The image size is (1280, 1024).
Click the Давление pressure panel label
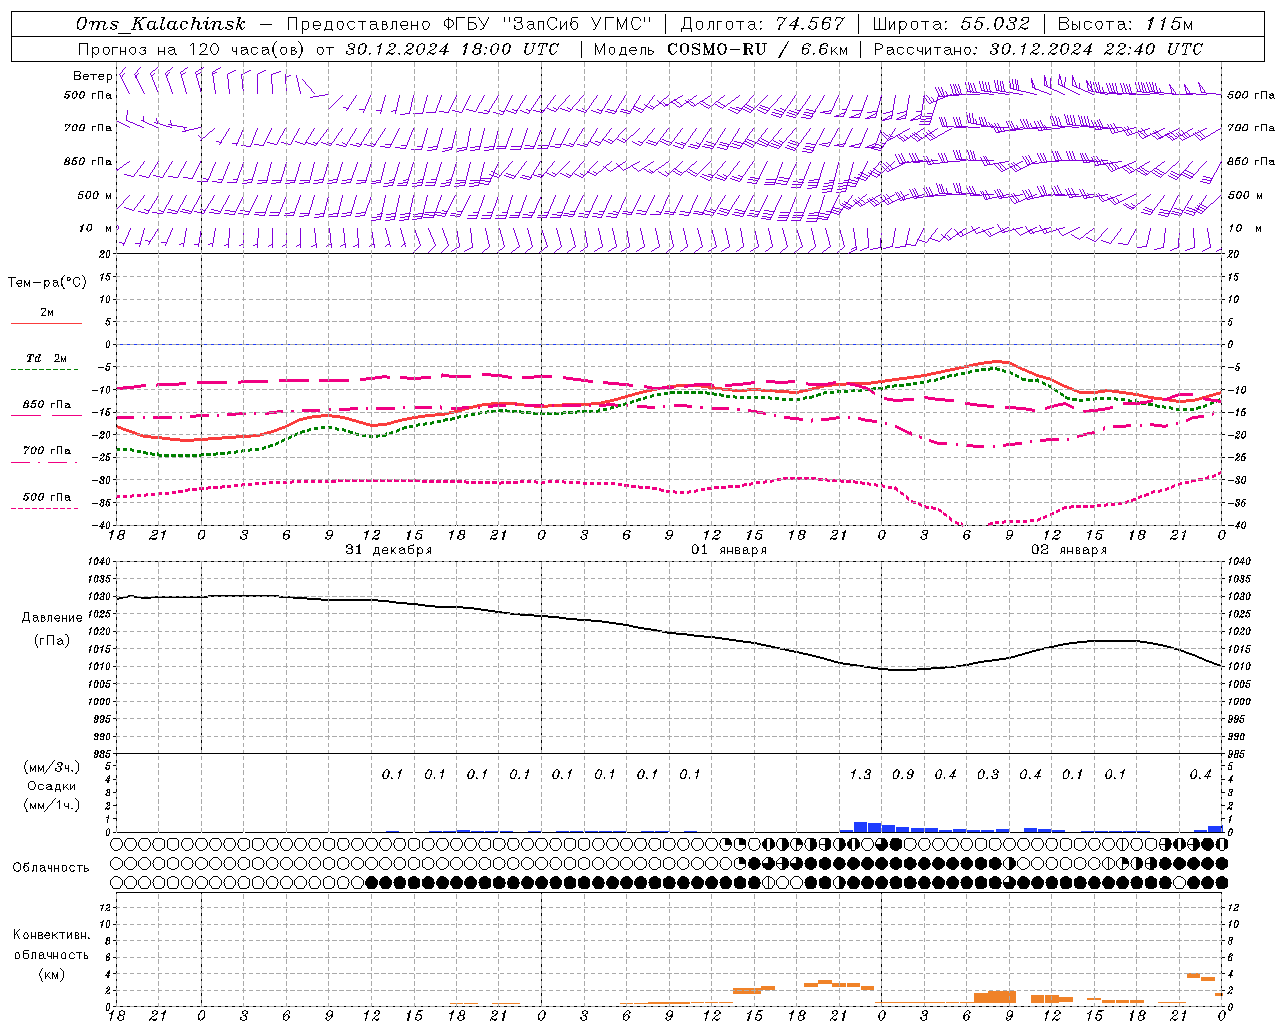pyautogui.click(x=52, y=618)
